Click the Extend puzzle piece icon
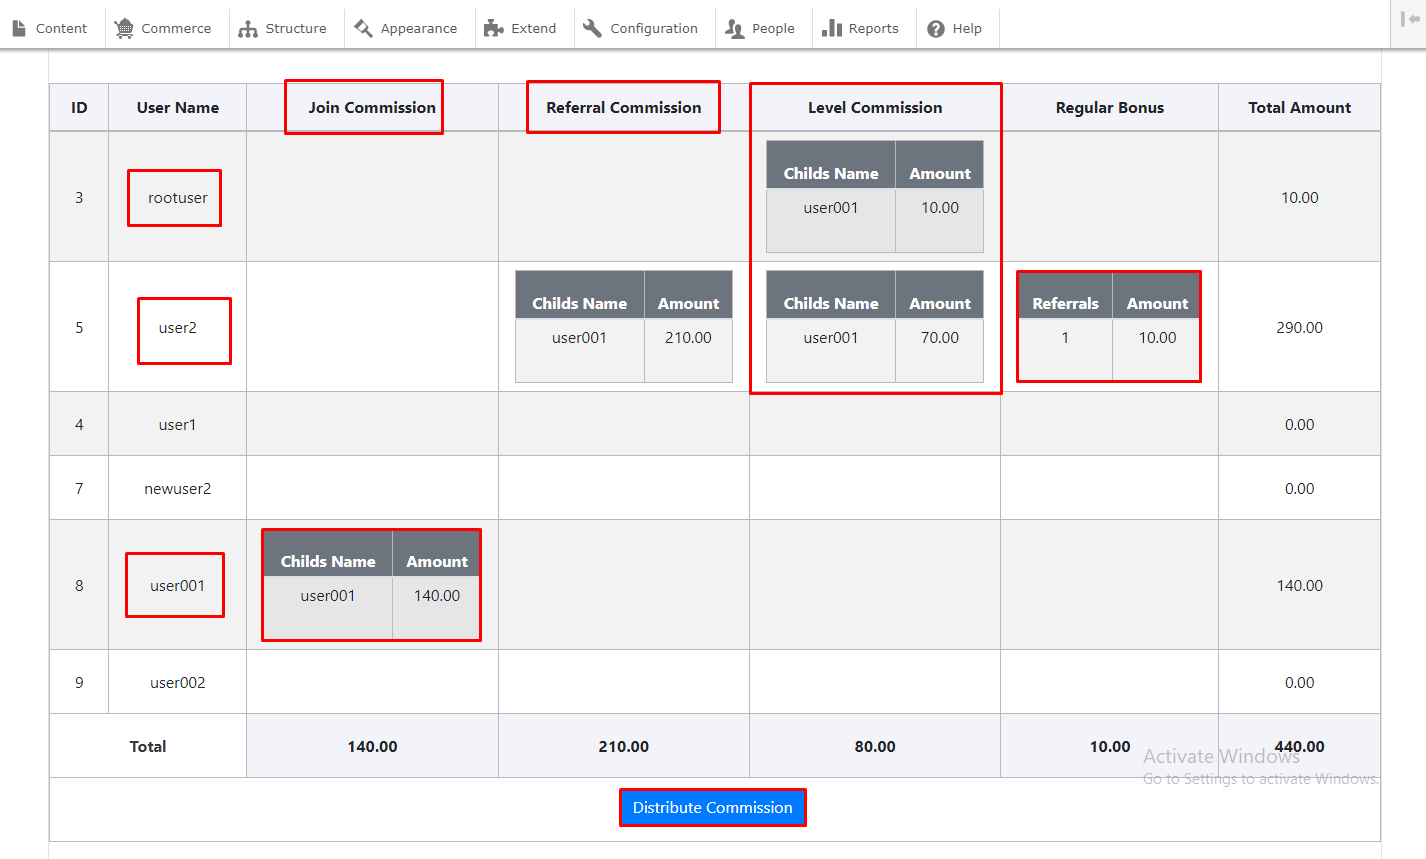 pyautogui.click(x=493, y=28)
